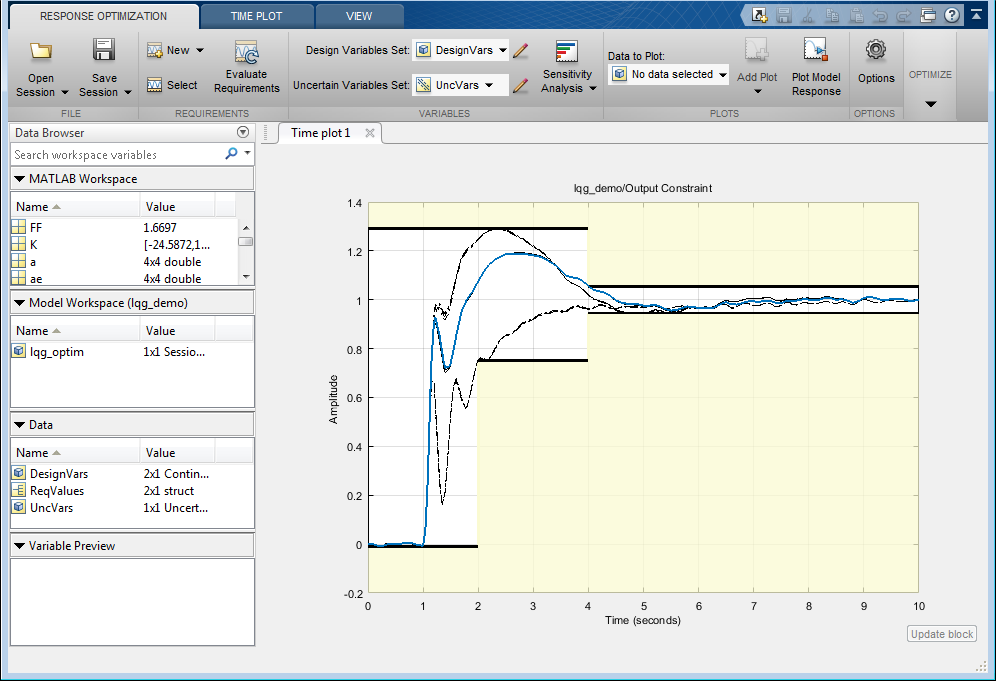Edit Uncertain Variables with pencil icon
This screenshot has width=996, height=681.
(x=520, y=86)
